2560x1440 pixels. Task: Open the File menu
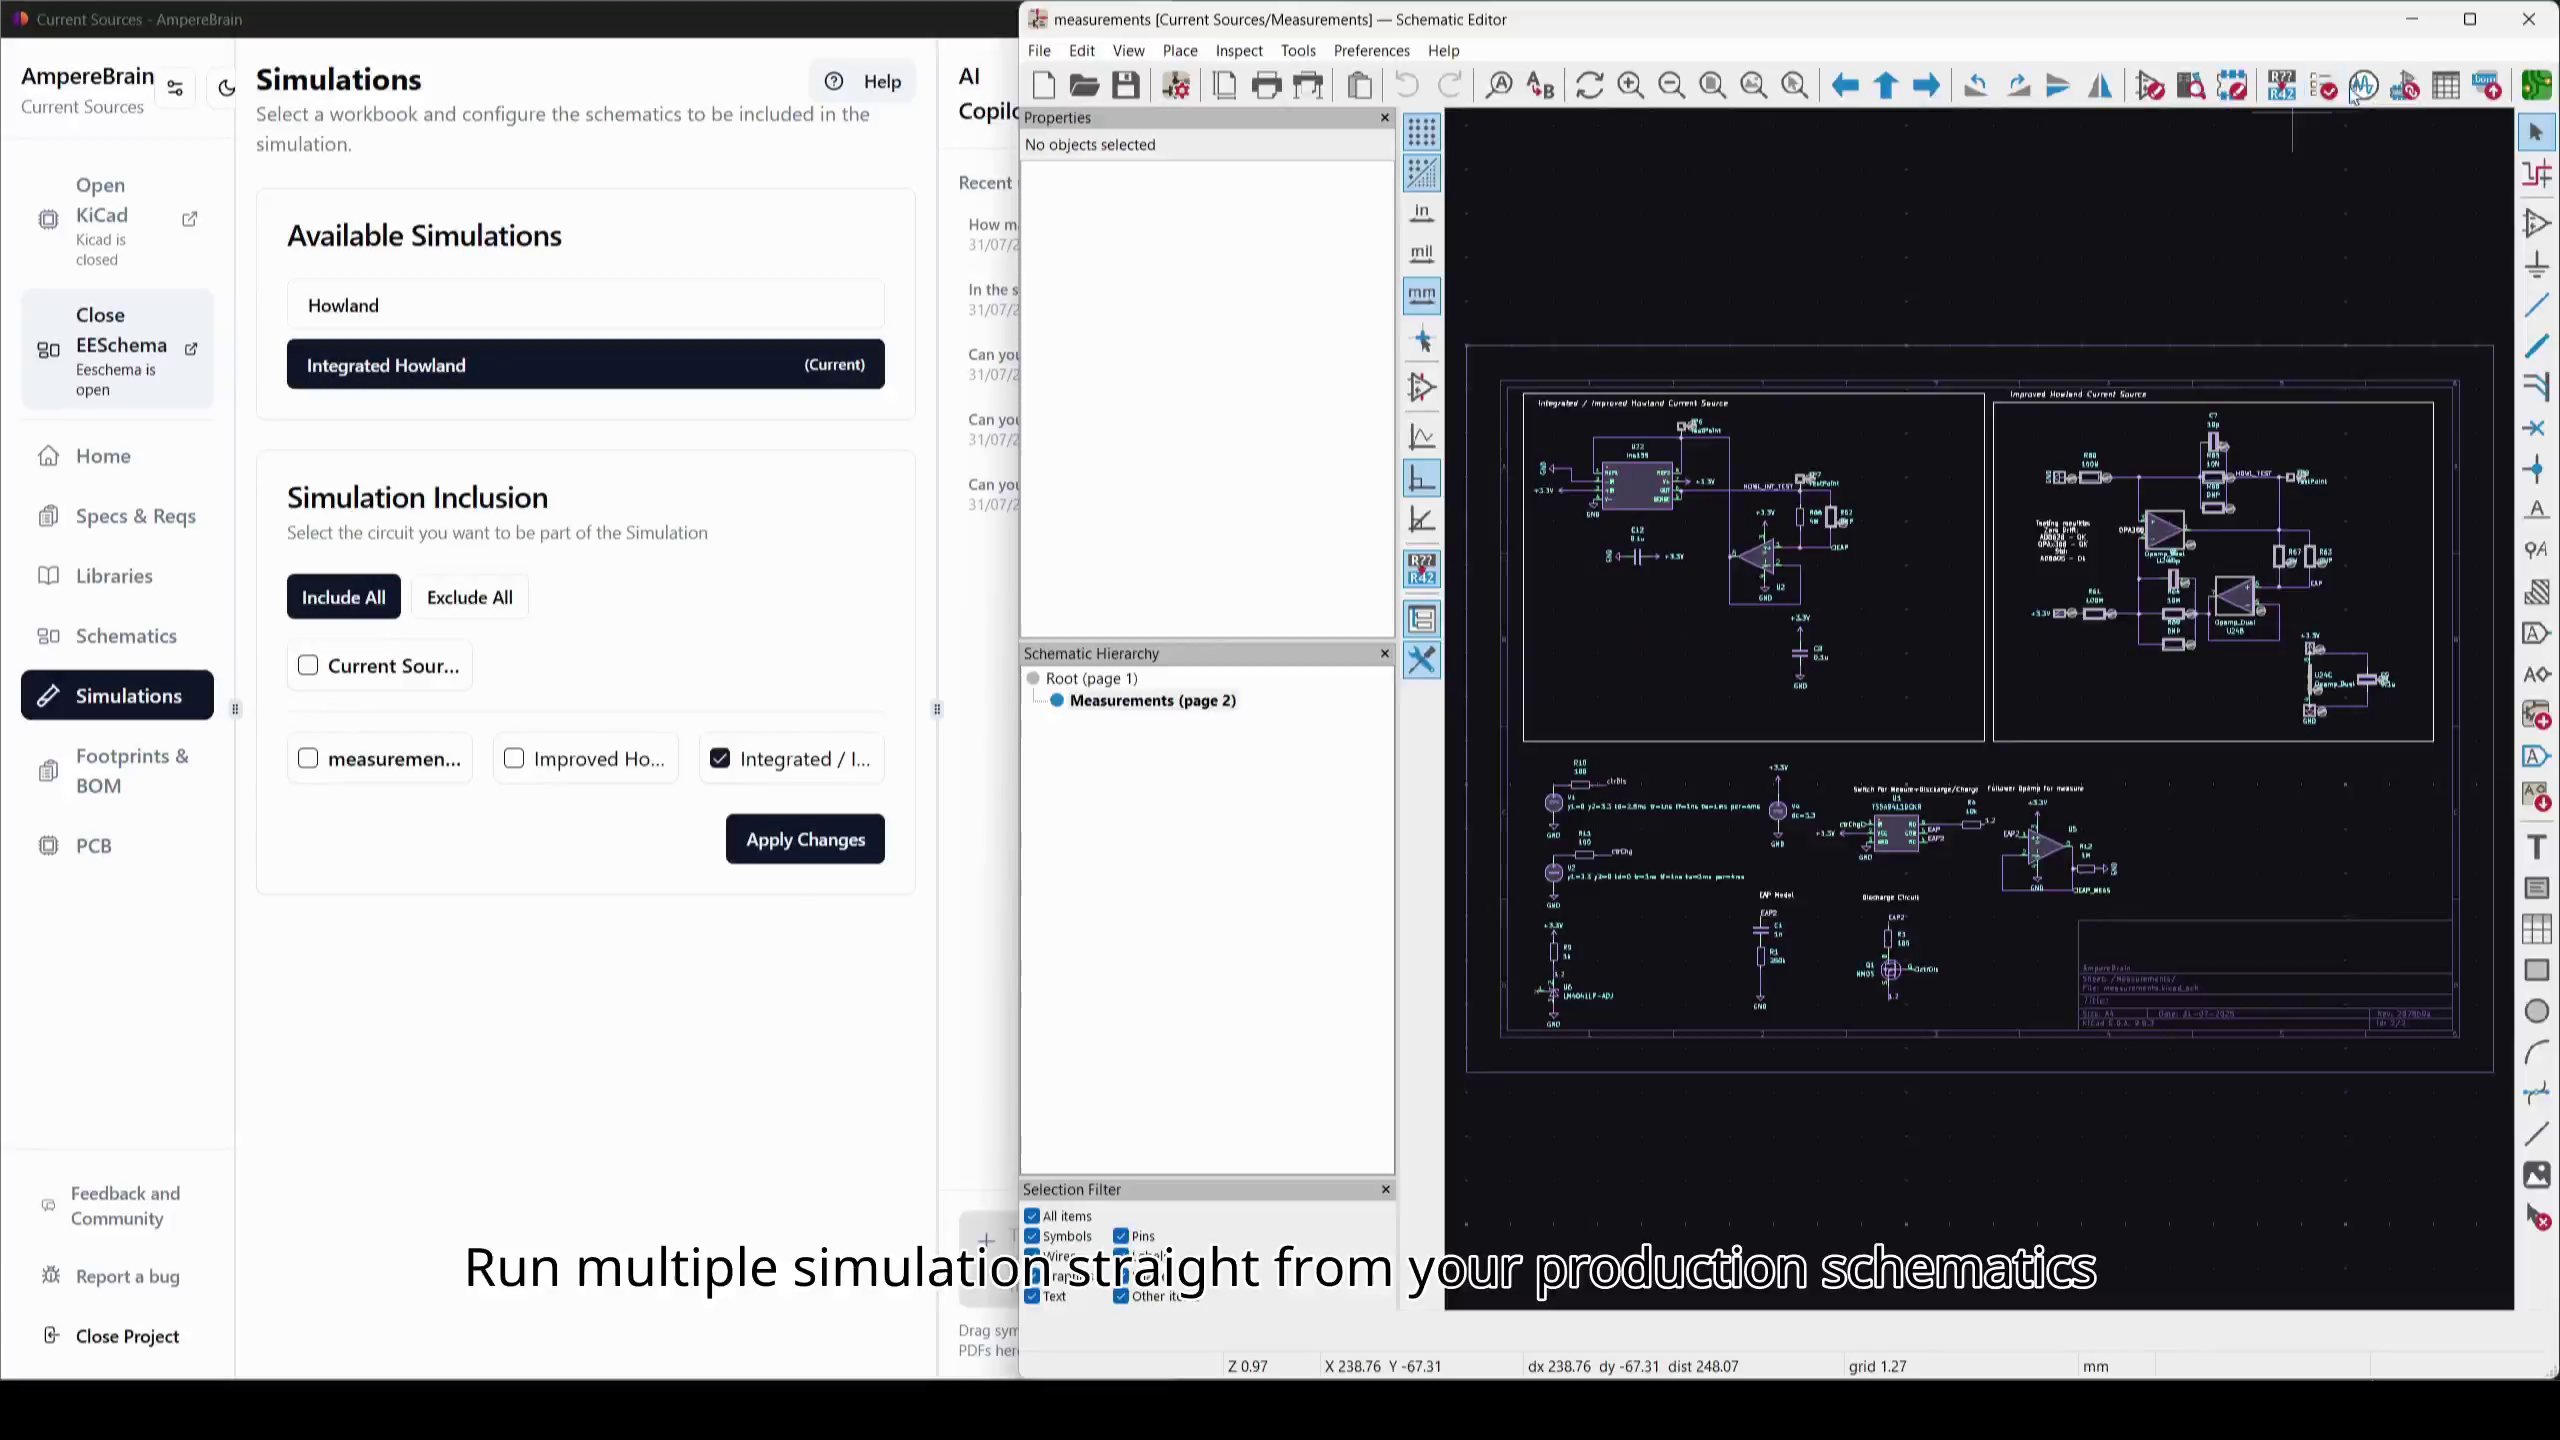1039,50
